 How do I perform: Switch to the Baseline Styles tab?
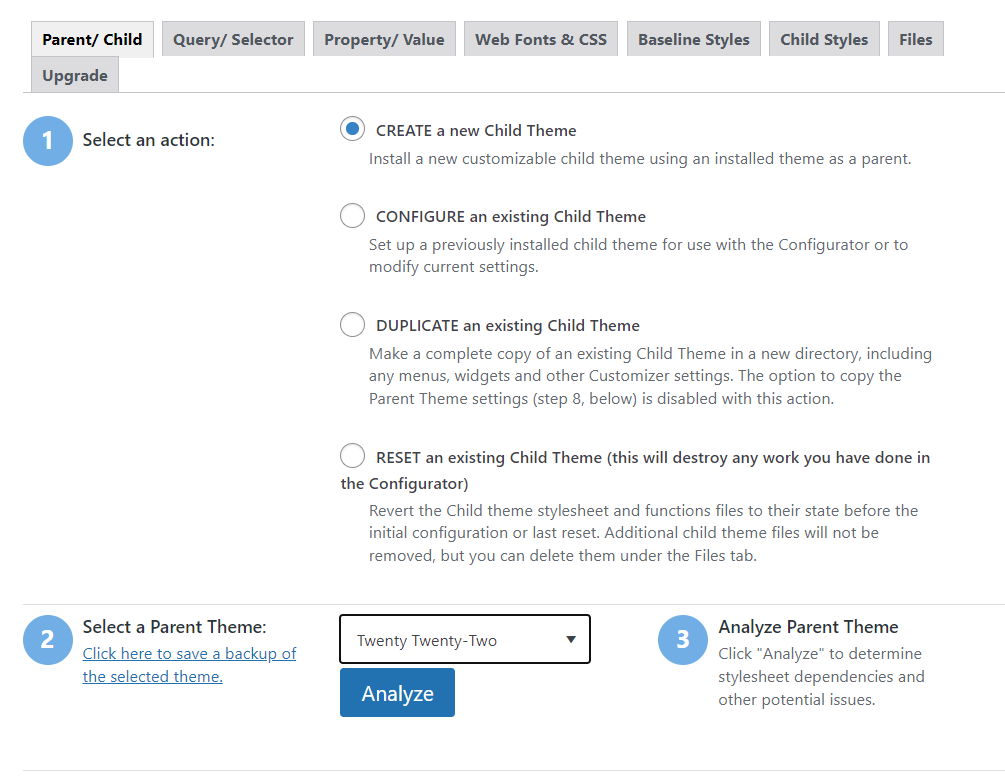(693, 40)
